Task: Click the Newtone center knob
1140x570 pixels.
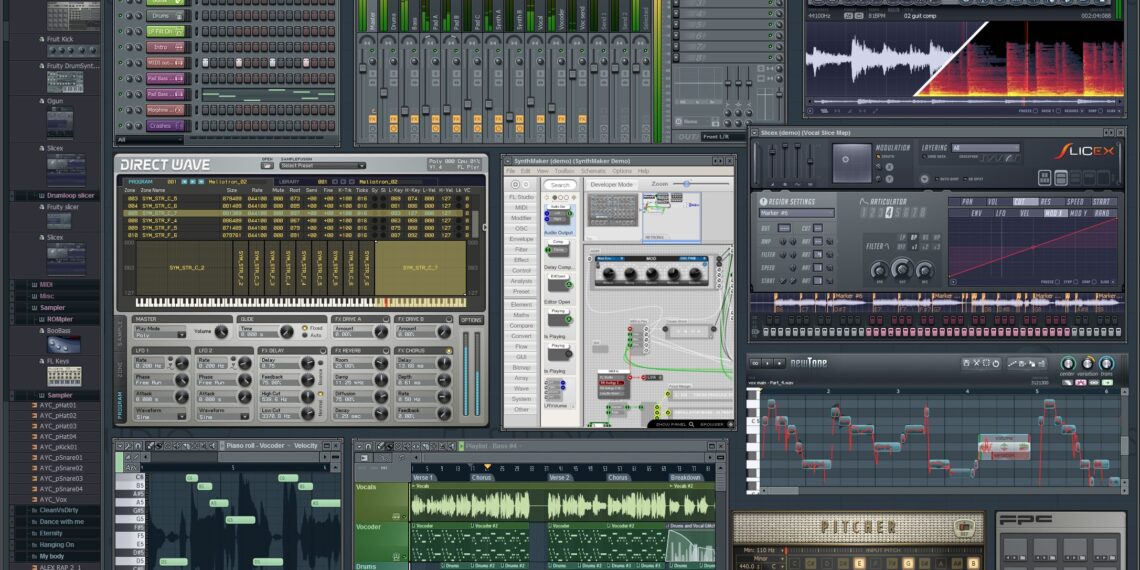Action: point(1067,364)
